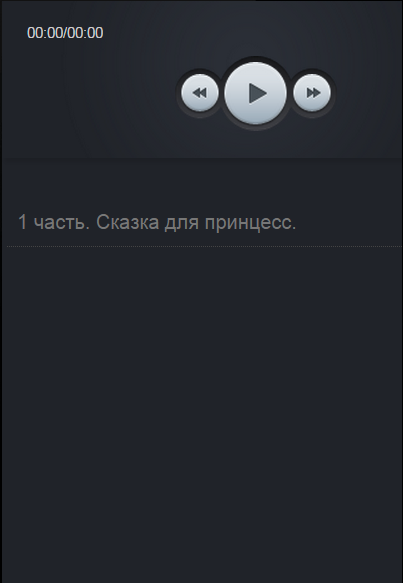Image resolution: width=403 pixels, height=583 pixels.
Task: Click the dotted divider under the track title
Action: (x=204, y=246)
